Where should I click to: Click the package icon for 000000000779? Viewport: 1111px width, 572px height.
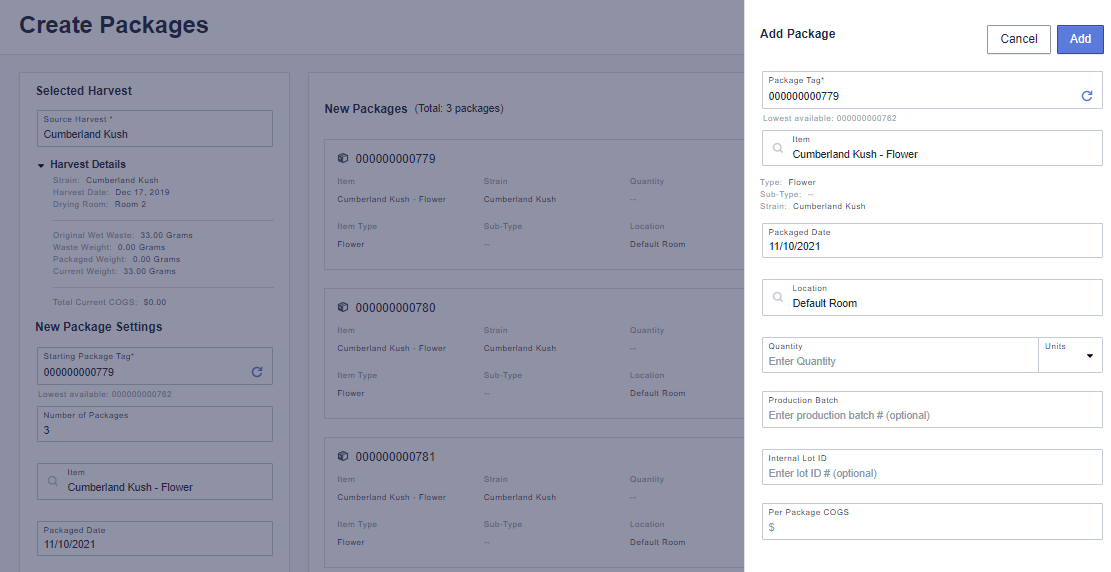click(x=343, y=158)
